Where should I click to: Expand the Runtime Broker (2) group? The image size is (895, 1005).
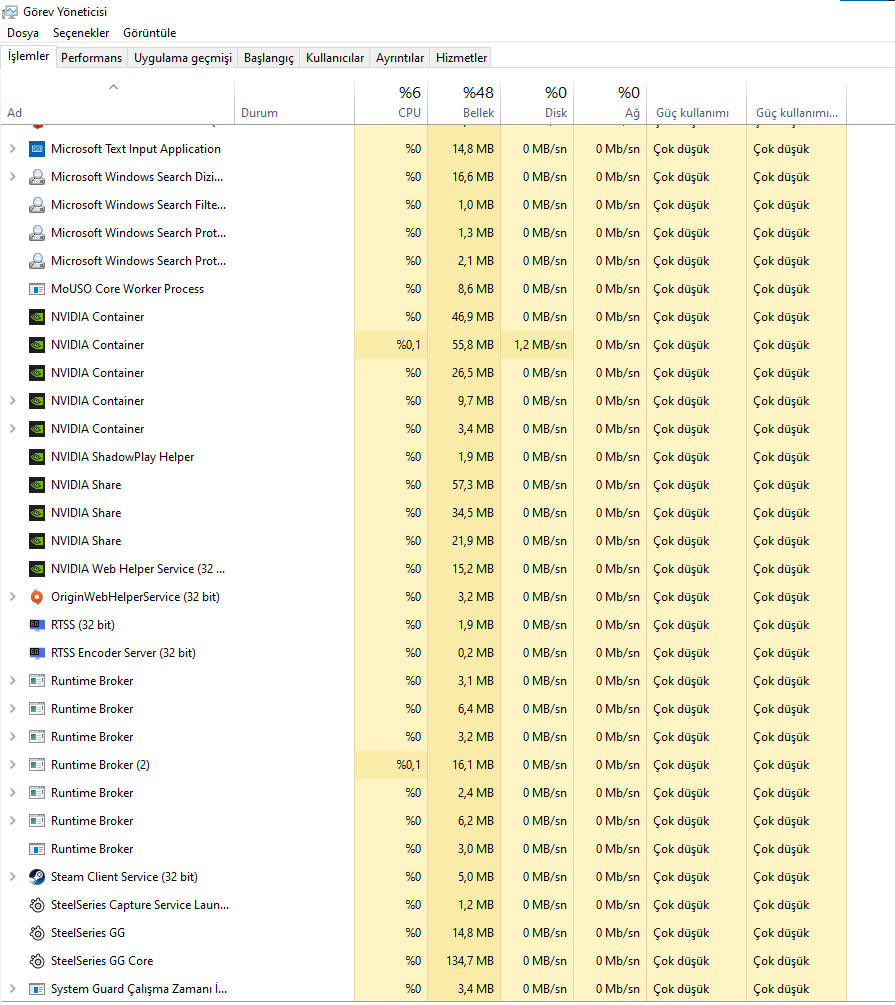click(x=12, y=765)
